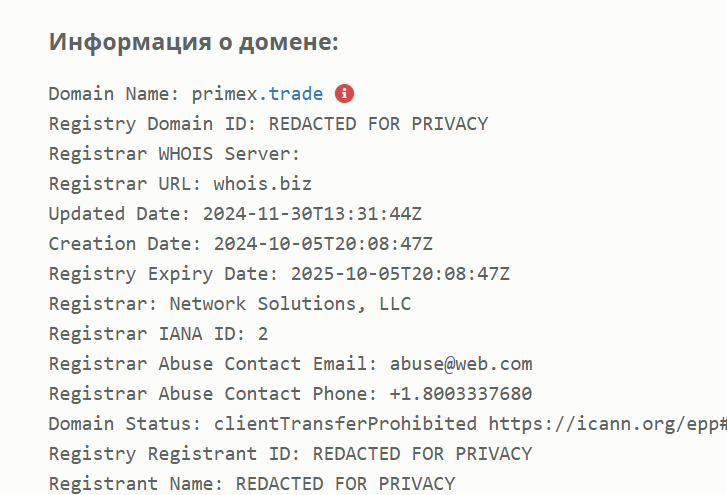Viewport: 727px width, 495px height.
Task: Click the abuse phone number +1.8003337680
Action: tap(461, 394)
